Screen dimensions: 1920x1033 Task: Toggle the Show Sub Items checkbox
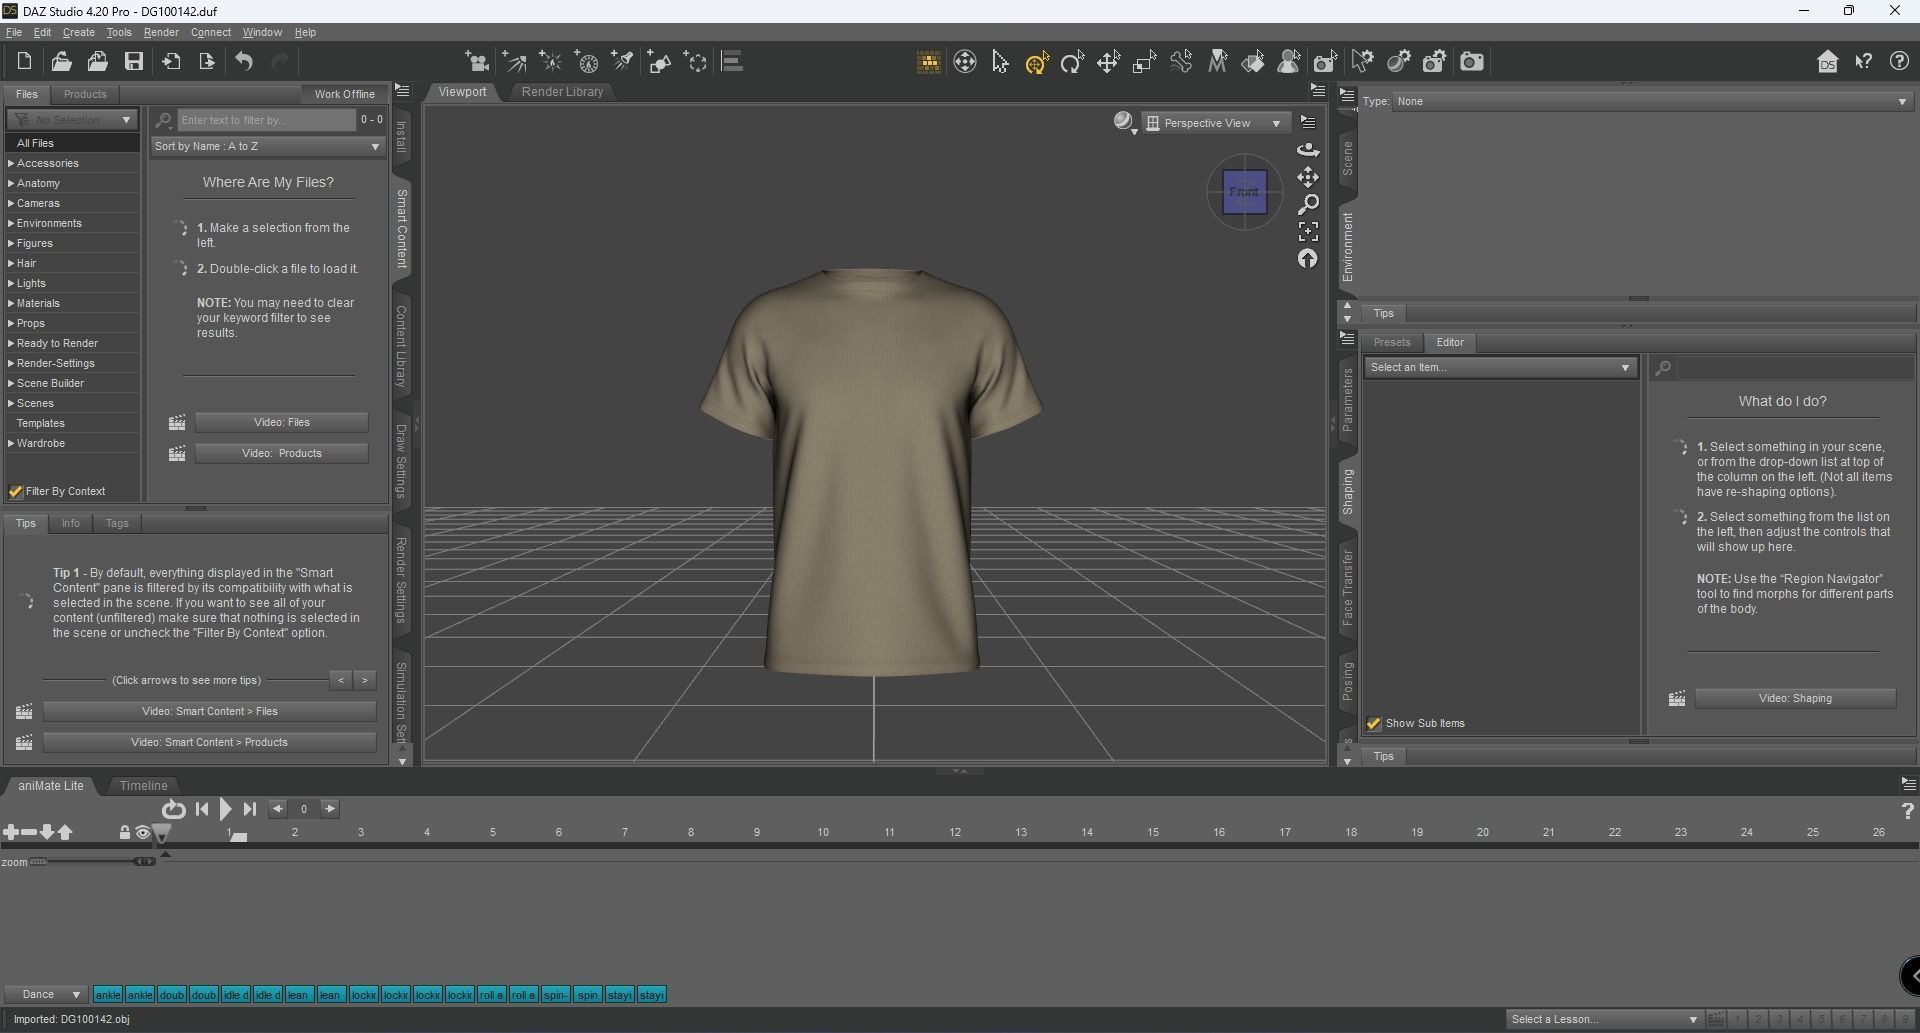point(1374,723)
